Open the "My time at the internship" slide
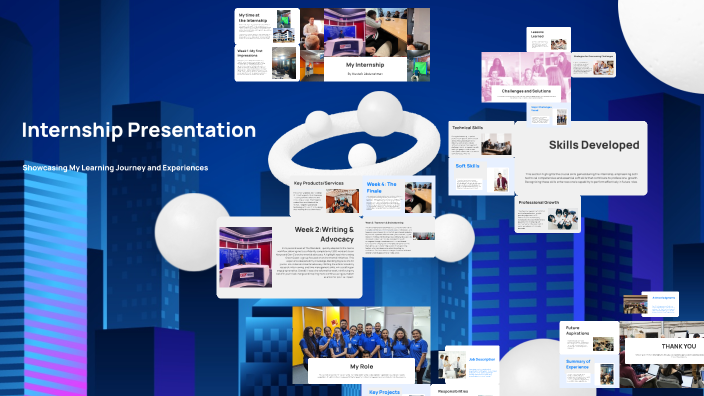This screenshot has width=704, height=396. (267, 26)
